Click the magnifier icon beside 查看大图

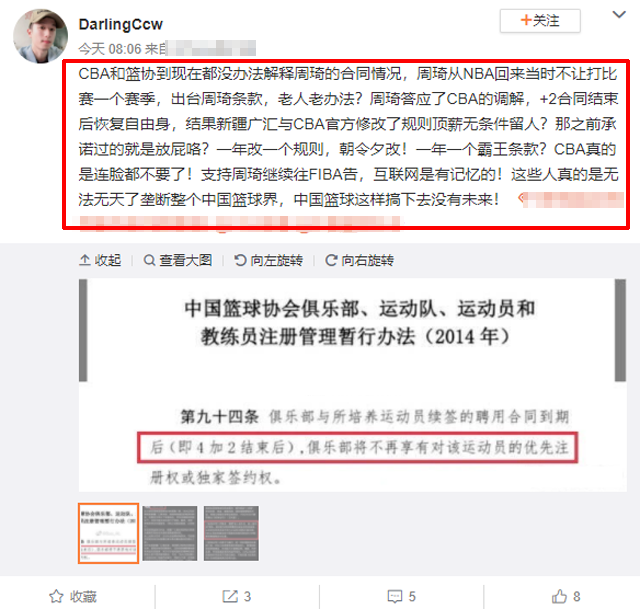(149, 260)
